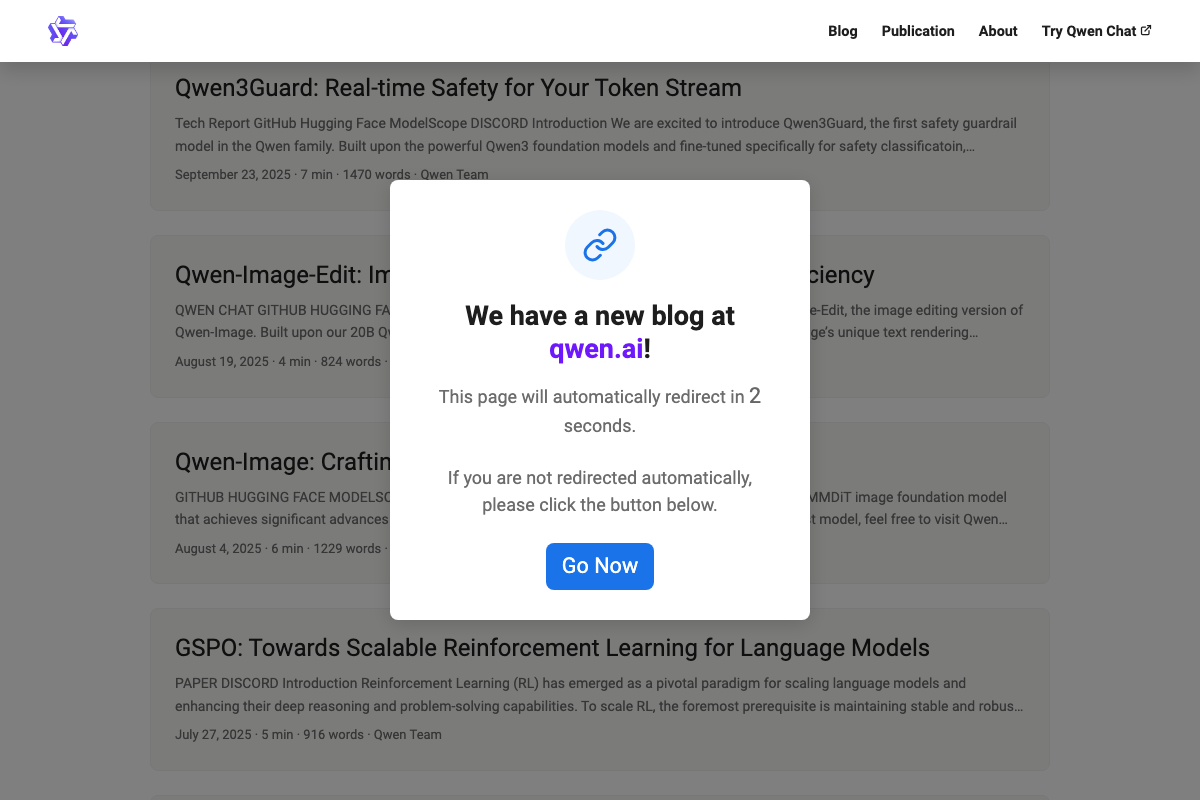1200x800 pixels.
Task: Click the GSPO summary starting 'PAPER DISCORD Introduction'
Action: pos(599,695)
